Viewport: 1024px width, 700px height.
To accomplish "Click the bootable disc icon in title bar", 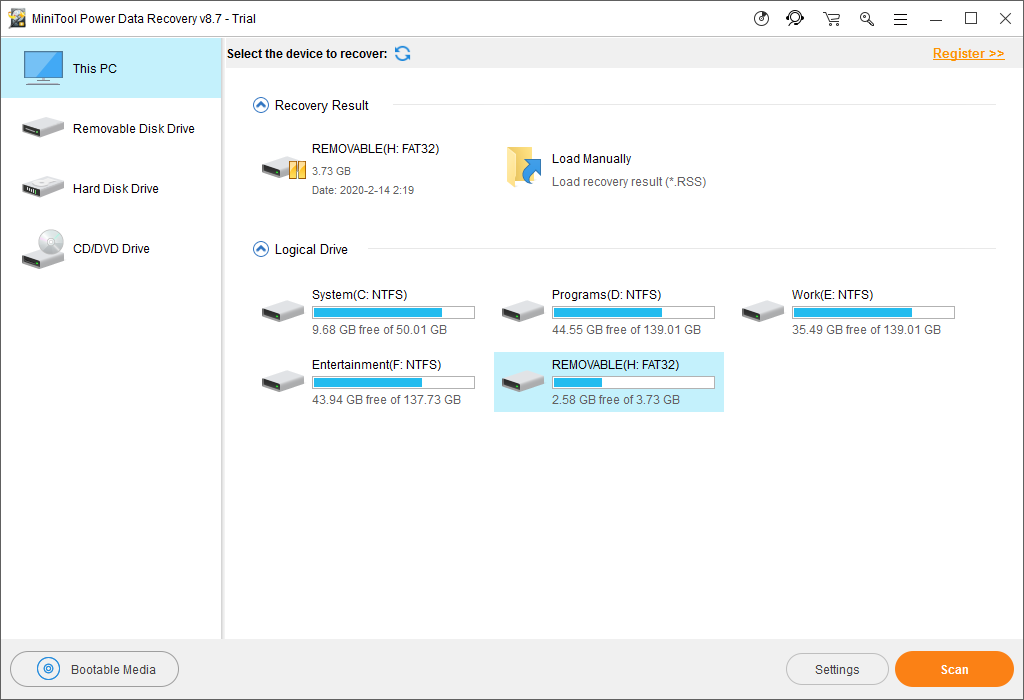I will 761,18.
